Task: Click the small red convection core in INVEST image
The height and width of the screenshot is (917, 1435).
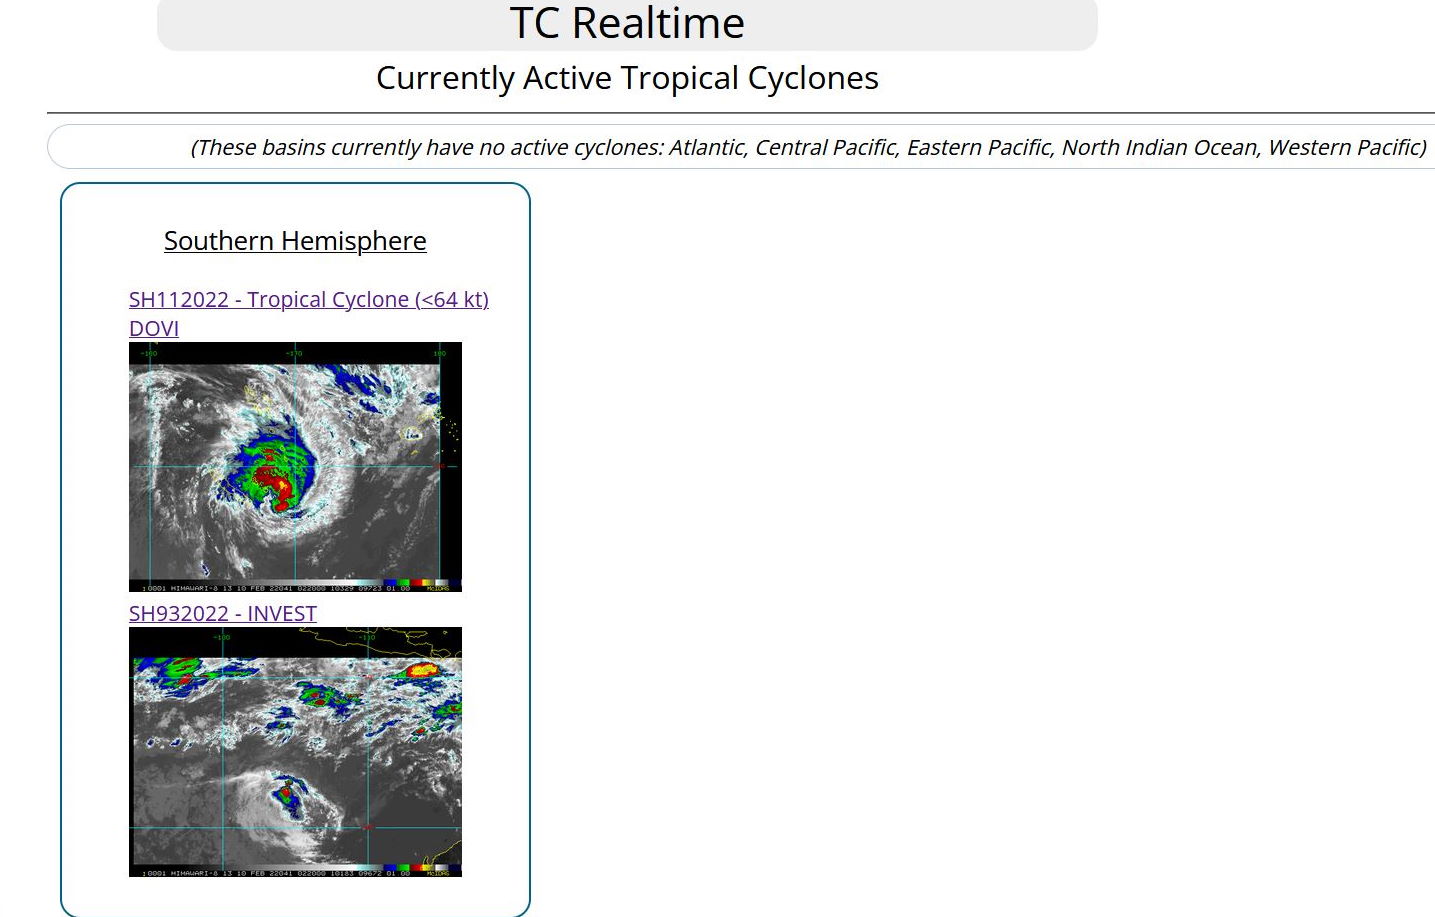Action: [286, 792]
